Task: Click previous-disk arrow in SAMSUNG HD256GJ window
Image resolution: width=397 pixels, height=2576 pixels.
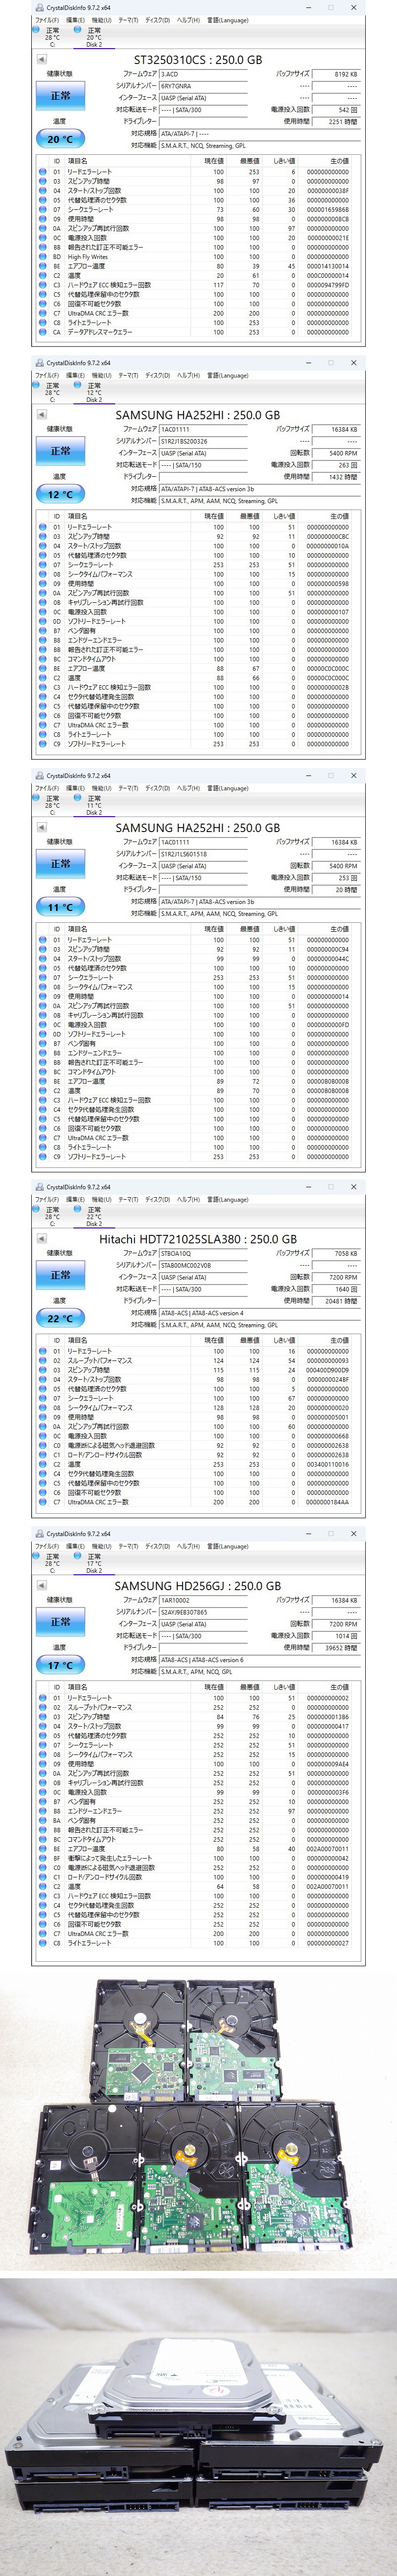Action: [x=41, y=1586]
